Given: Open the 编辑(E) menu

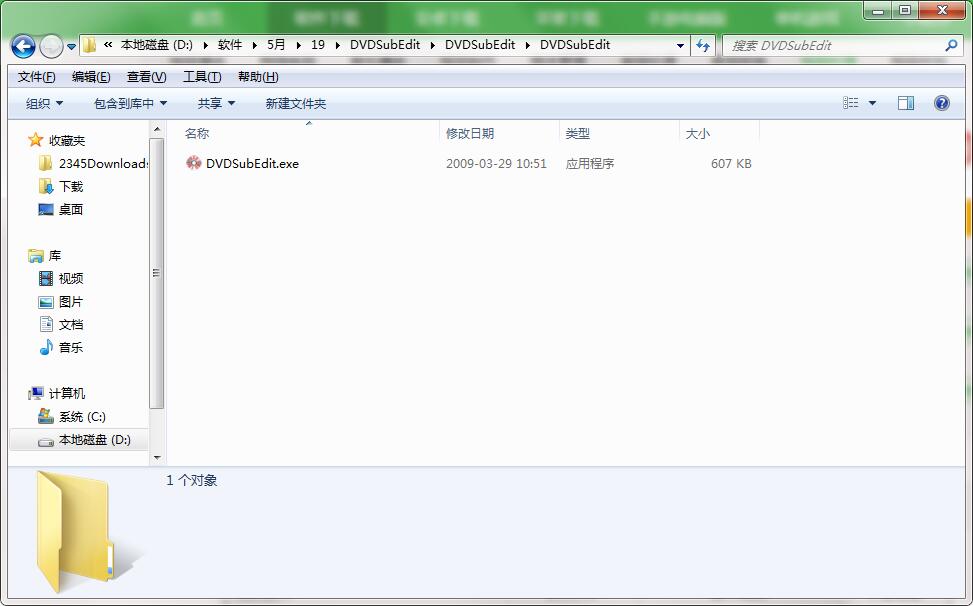Looking at the screenshot, I should coord(91,77).
